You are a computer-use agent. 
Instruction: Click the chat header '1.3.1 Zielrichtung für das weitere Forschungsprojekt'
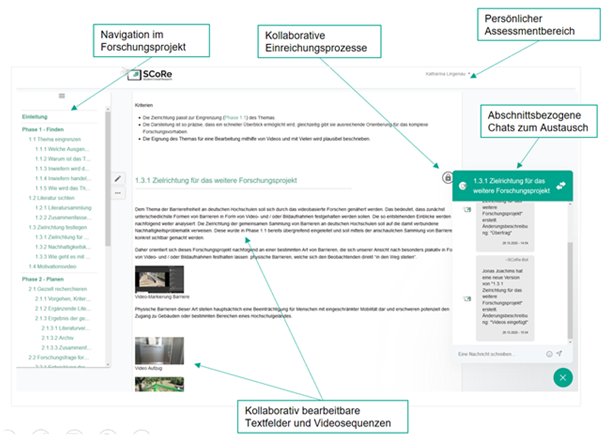pyautogui.click(x=511, y=186)
